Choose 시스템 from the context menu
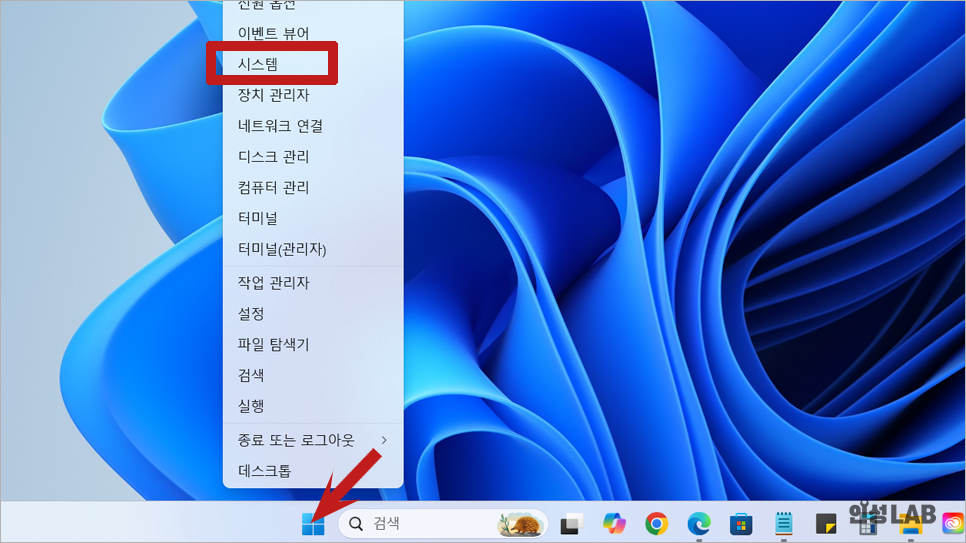 (x=313, y=64)
